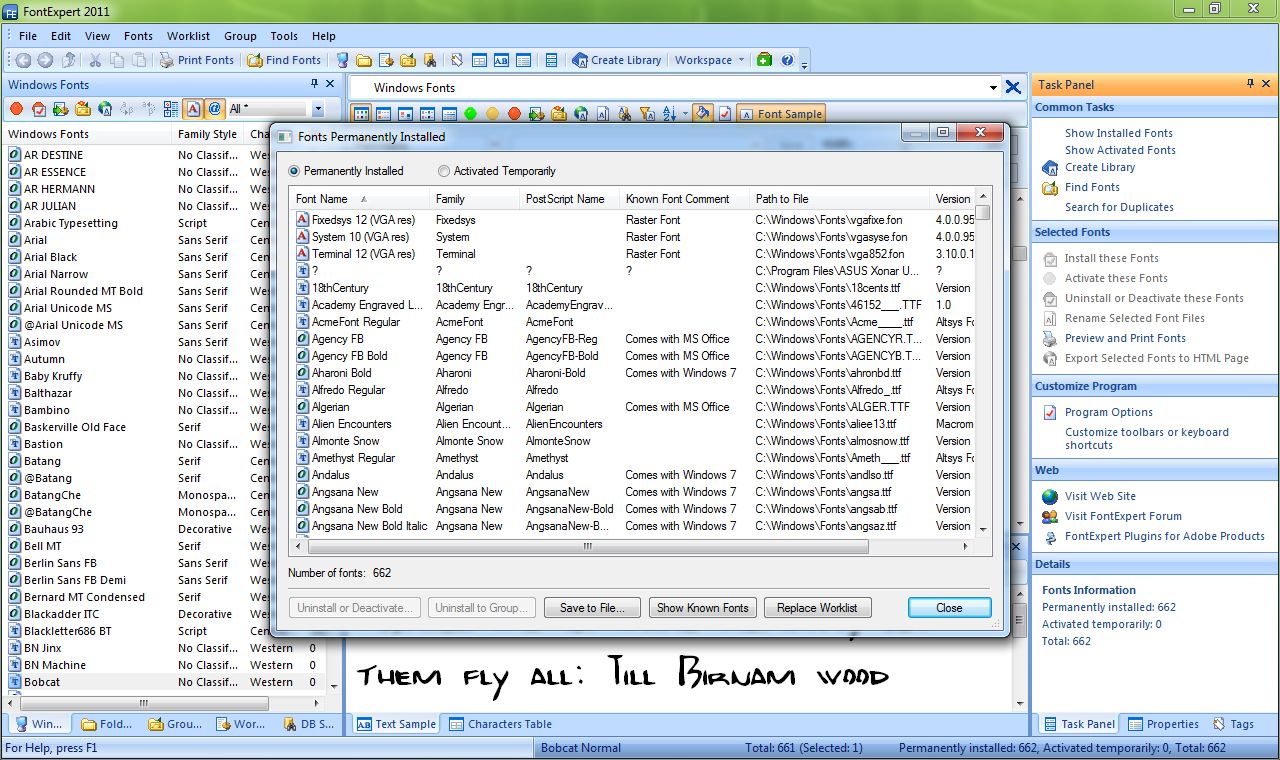Viewport: 1280px width, 760px height.
Task: Click the globe with font icon in left panel toolbar
Action: click(105, 109)
